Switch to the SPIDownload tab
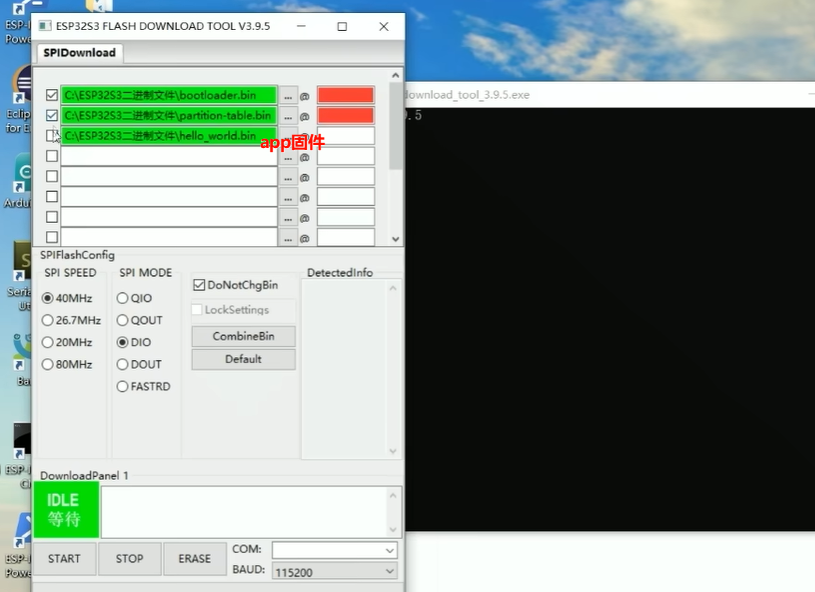This screenshot has width=815, height=592. (x=80, y=52)
